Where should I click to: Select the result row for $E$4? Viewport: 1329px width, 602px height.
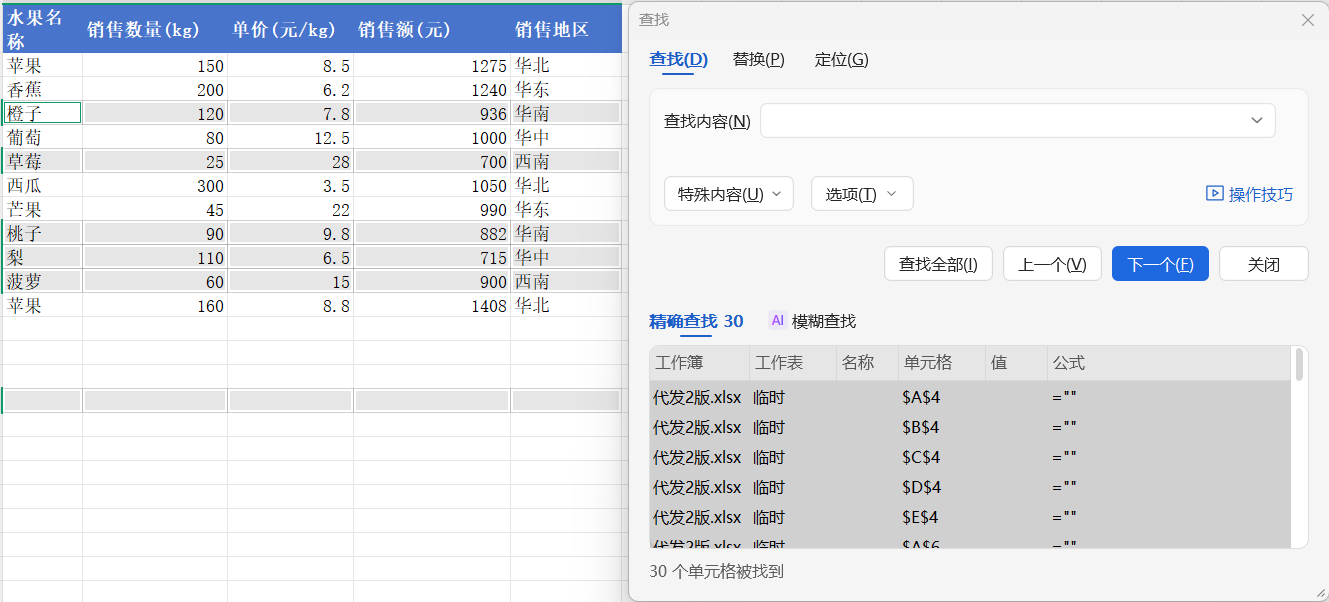coord(970,517)
